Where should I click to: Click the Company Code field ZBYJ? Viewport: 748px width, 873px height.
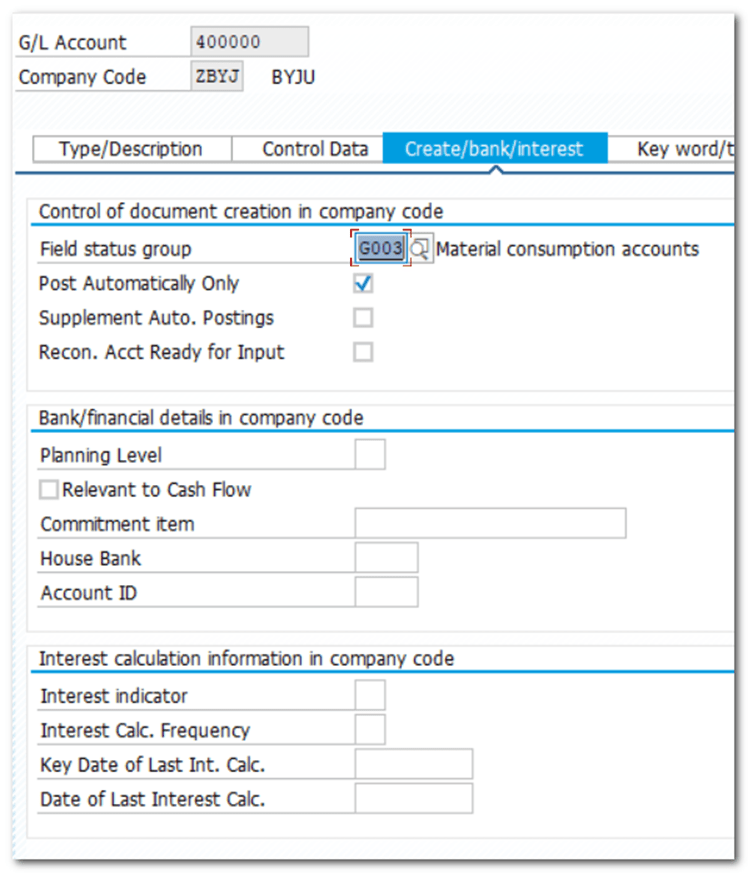pos(217,77)
